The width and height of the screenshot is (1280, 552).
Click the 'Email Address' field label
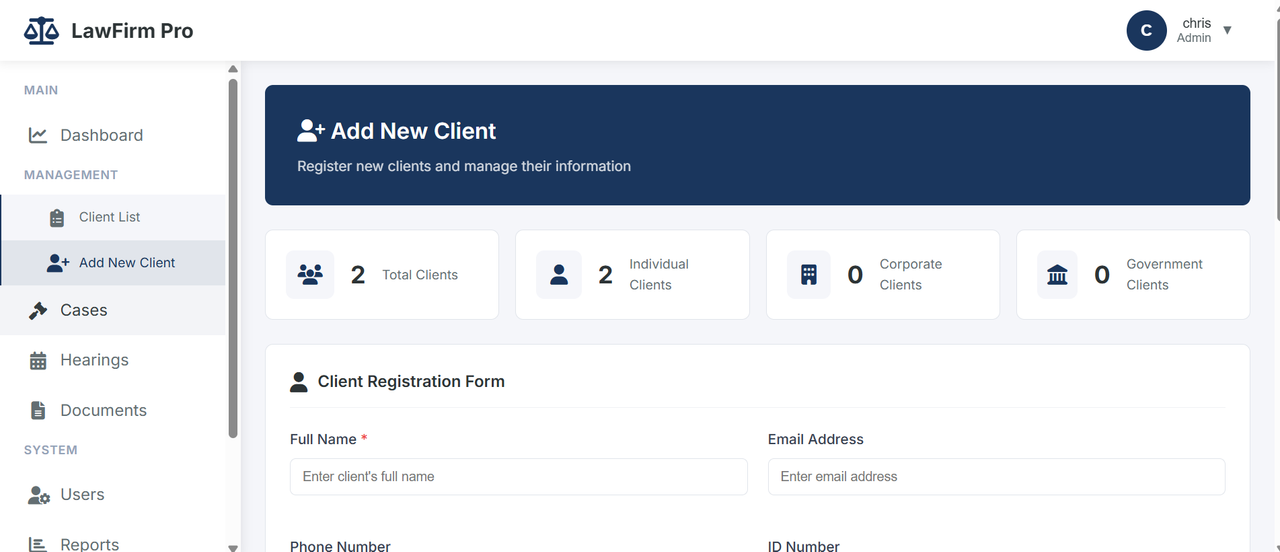pyautogui.click(x=816, y=439)
